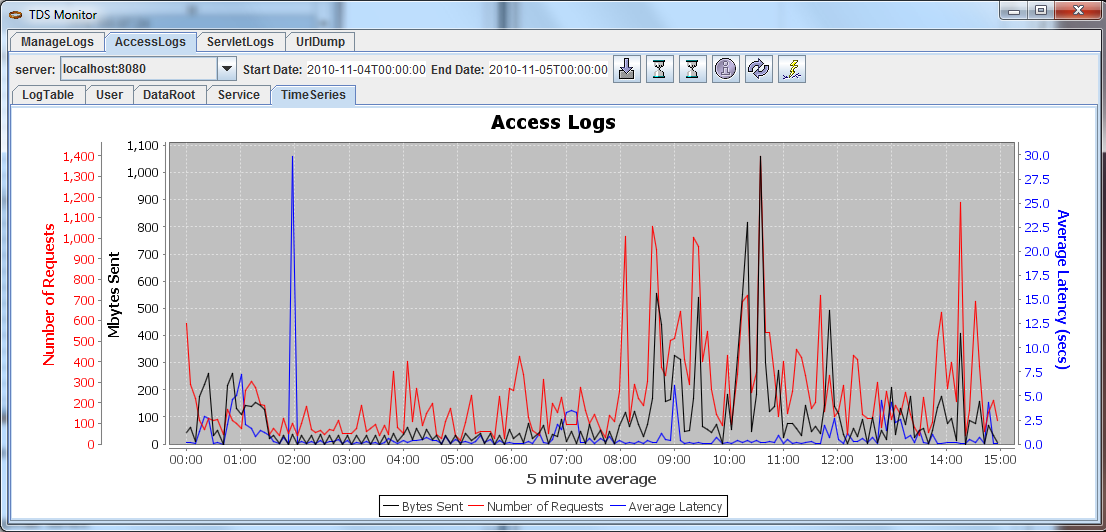Click the second hourglass icon in toolbar

(693, 69)
